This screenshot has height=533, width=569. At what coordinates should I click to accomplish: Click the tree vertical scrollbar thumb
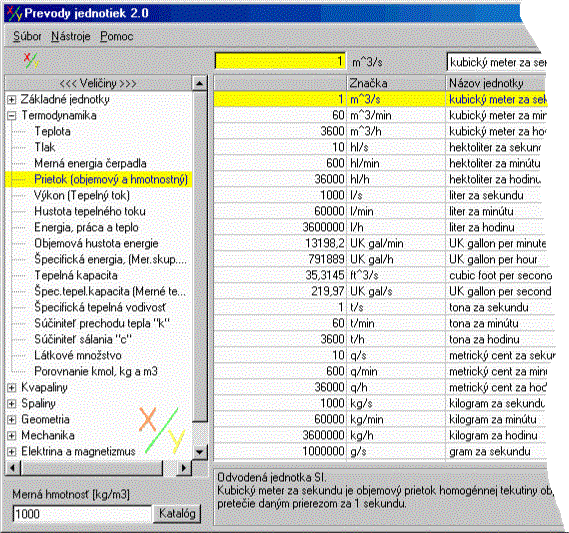[x=199, y=256]
